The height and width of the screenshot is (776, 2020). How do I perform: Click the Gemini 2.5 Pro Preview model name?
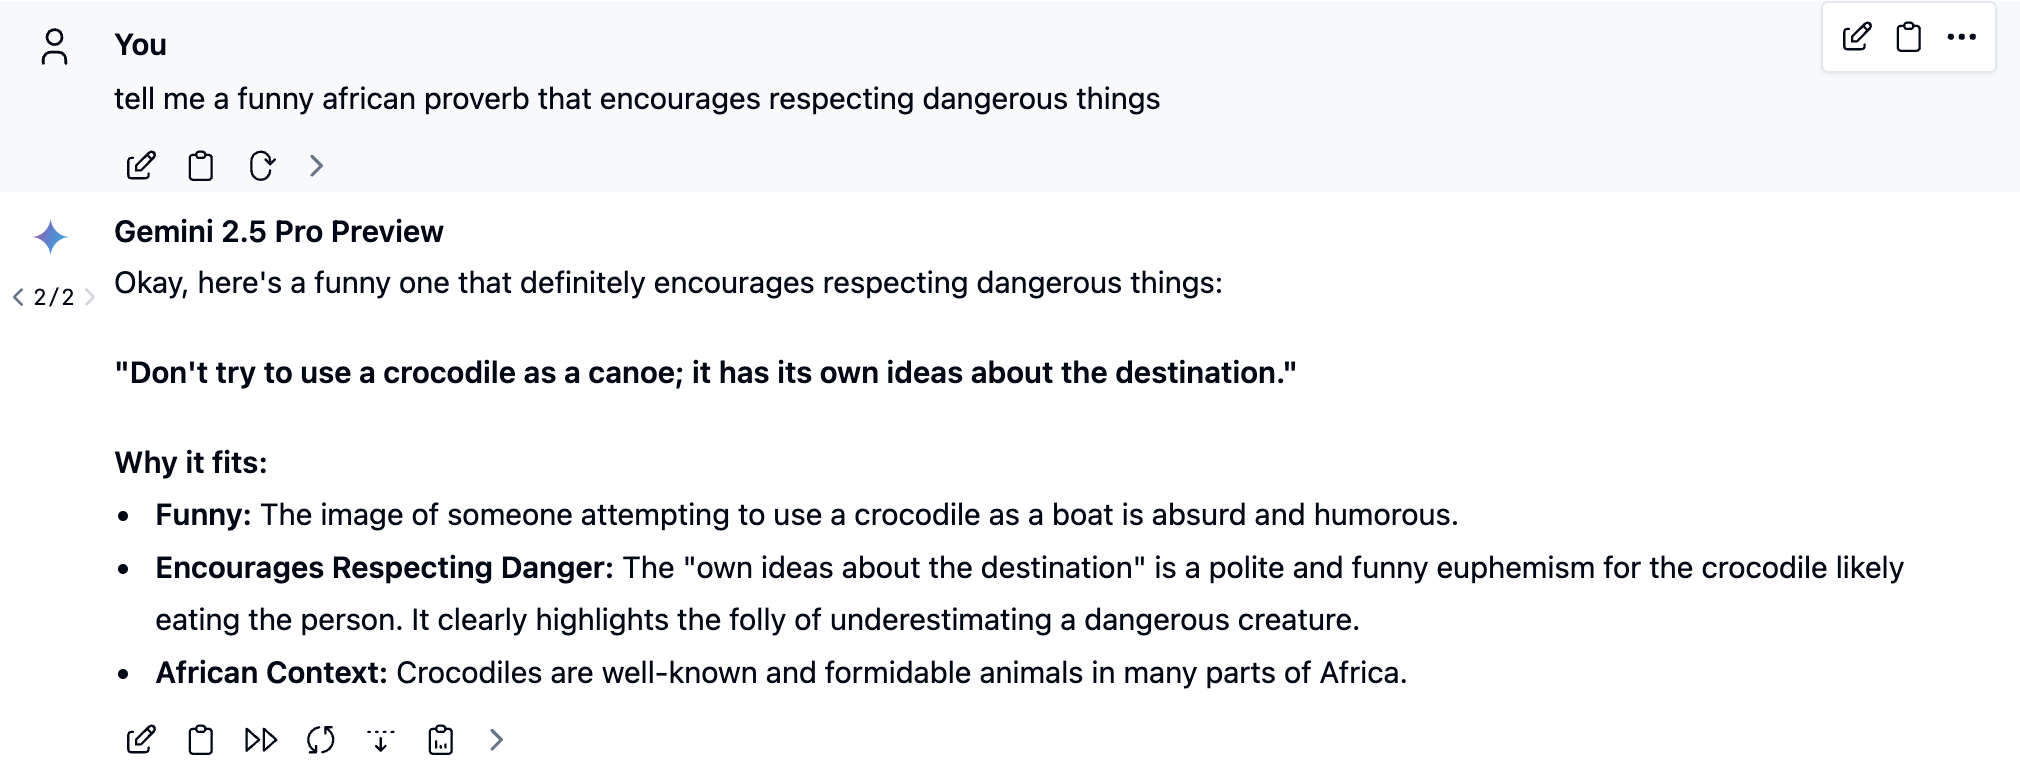pyautogui.click(x=278, y=232)
